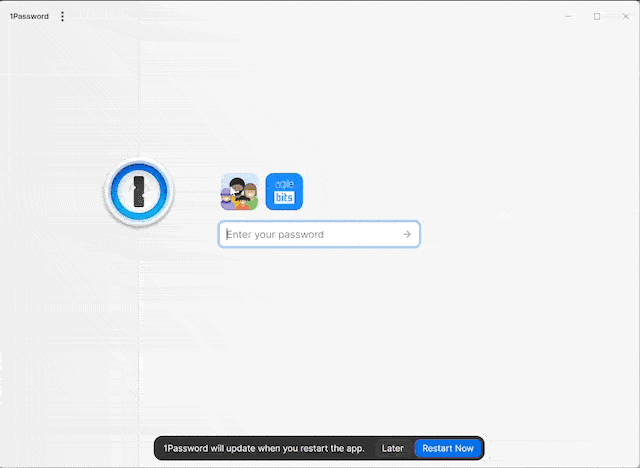The image size is (640, 468).
Task: Minimize the 1Password window
Action: click(x=569, y=16)
